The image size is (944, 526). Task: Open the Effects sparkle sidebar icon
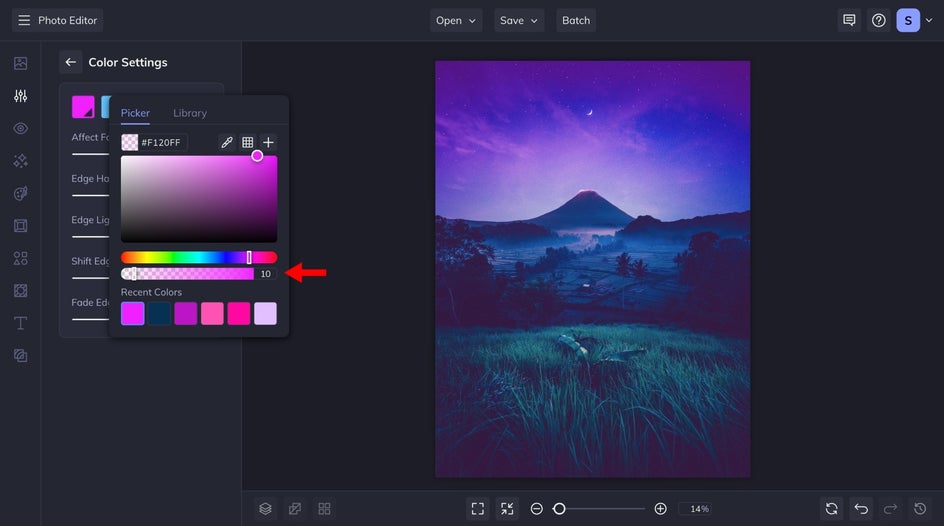pyautogui.click(x=20, y=161)
